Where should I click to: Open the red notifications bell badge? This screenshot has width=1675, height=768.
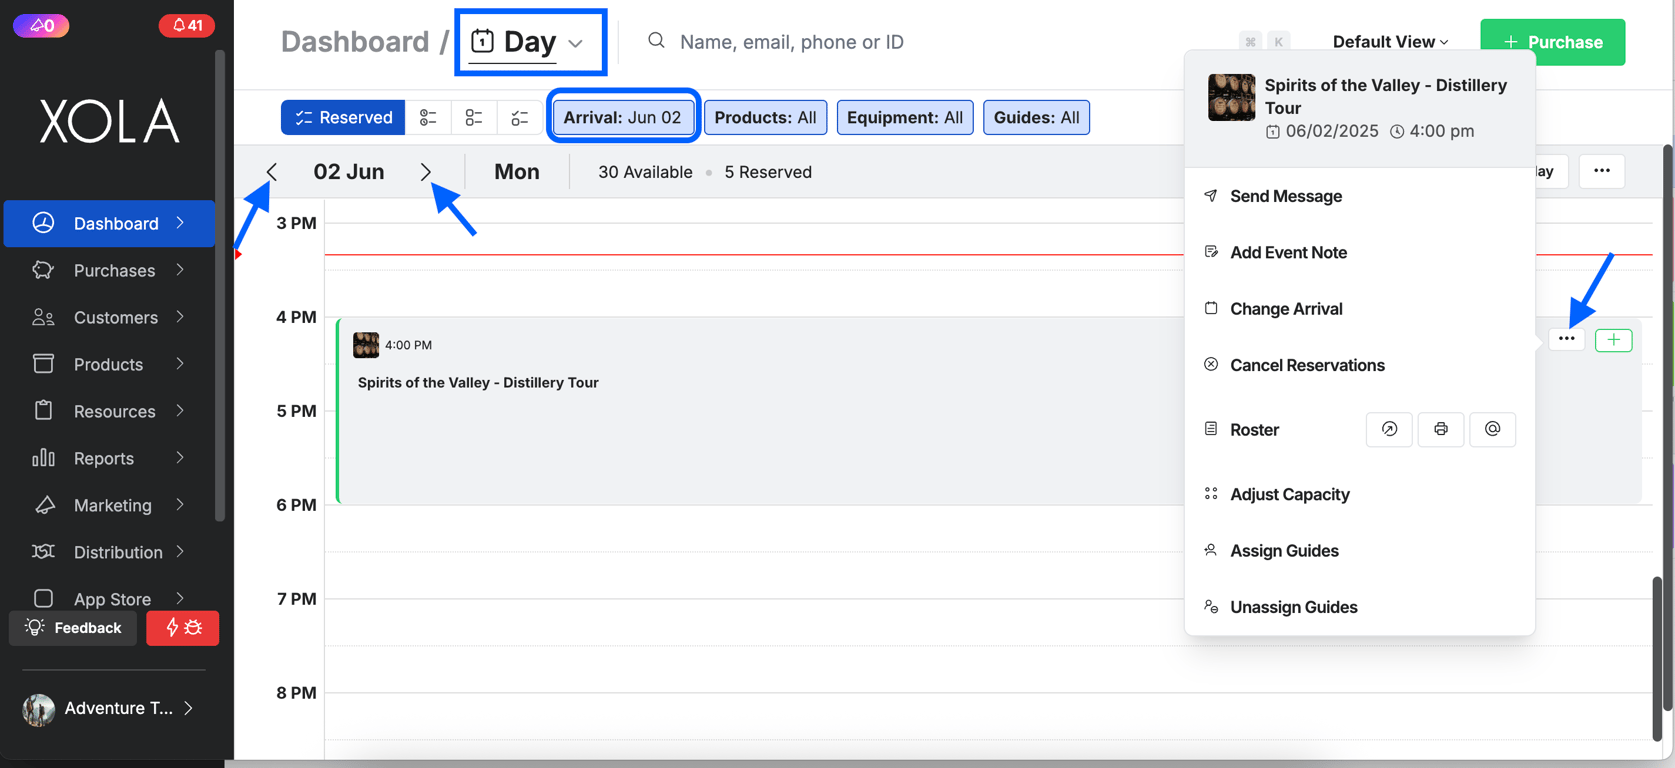[x=187, y=25]
